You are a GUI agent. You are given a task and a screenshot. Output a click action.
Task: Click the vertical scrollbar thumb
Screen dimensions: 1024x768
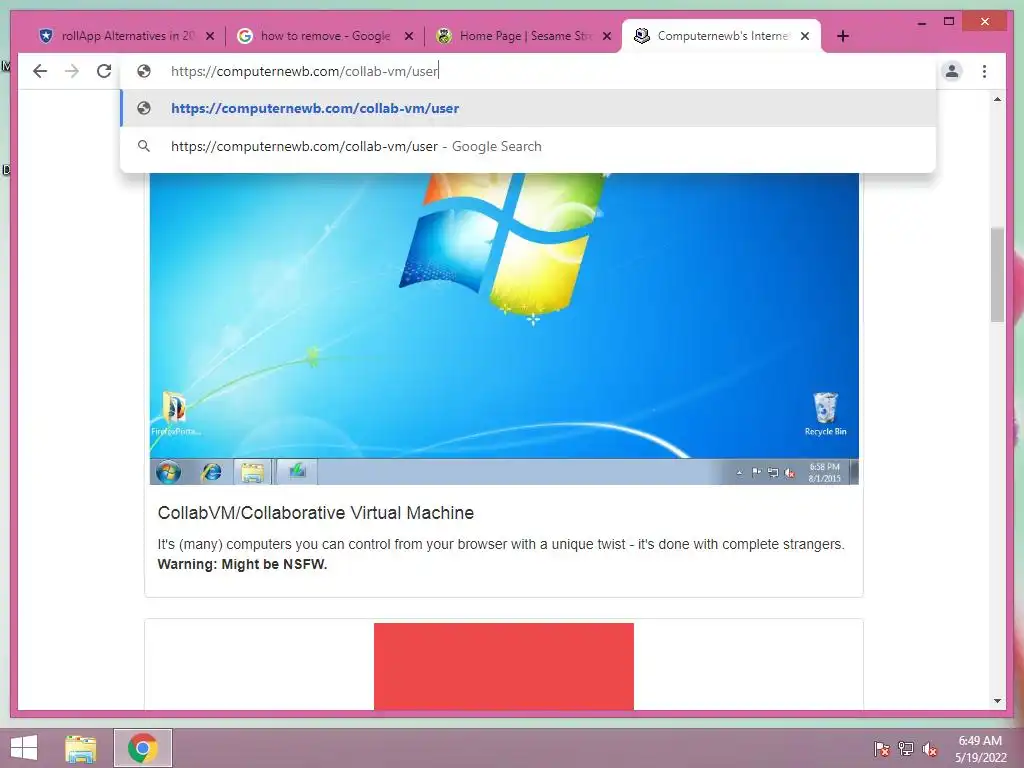point(997,274)
